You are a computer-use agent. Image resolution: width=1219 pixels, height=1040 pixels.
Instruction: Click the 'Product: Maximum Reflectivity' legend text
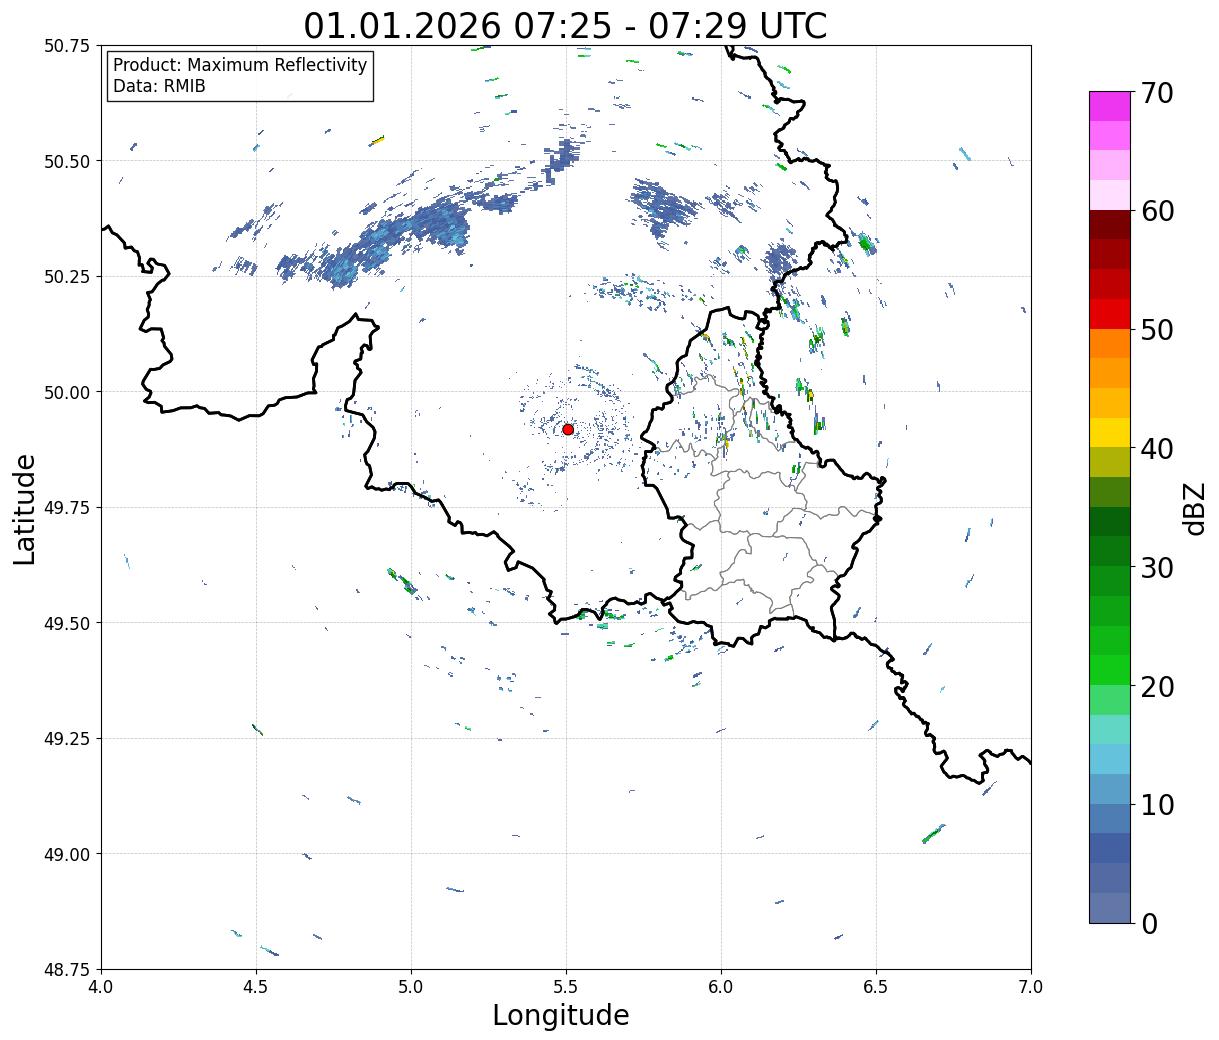click(240, 65)
